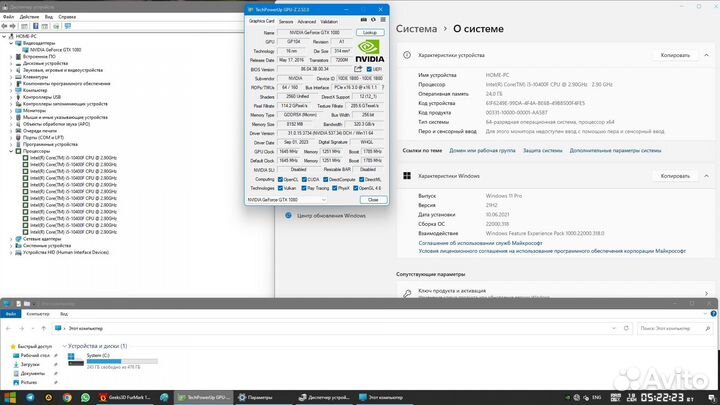Switch to Geeks3D FurMark taskbar item
The image size is (720, 405).
(x=125, y=398)
